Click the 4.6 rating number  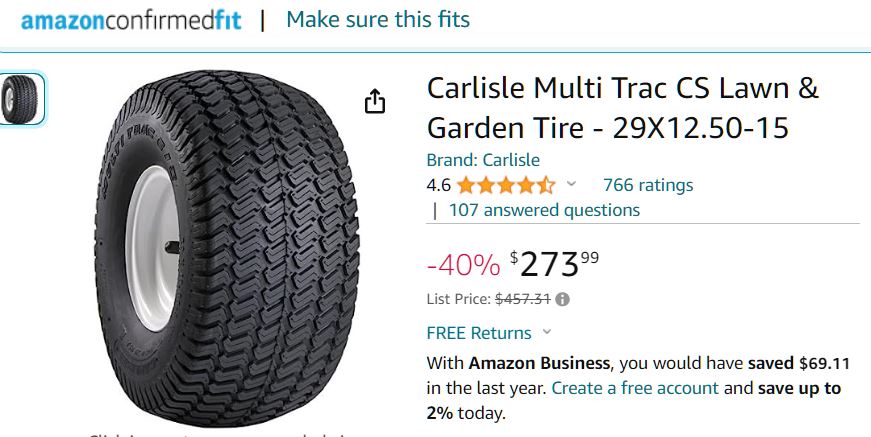438,185
